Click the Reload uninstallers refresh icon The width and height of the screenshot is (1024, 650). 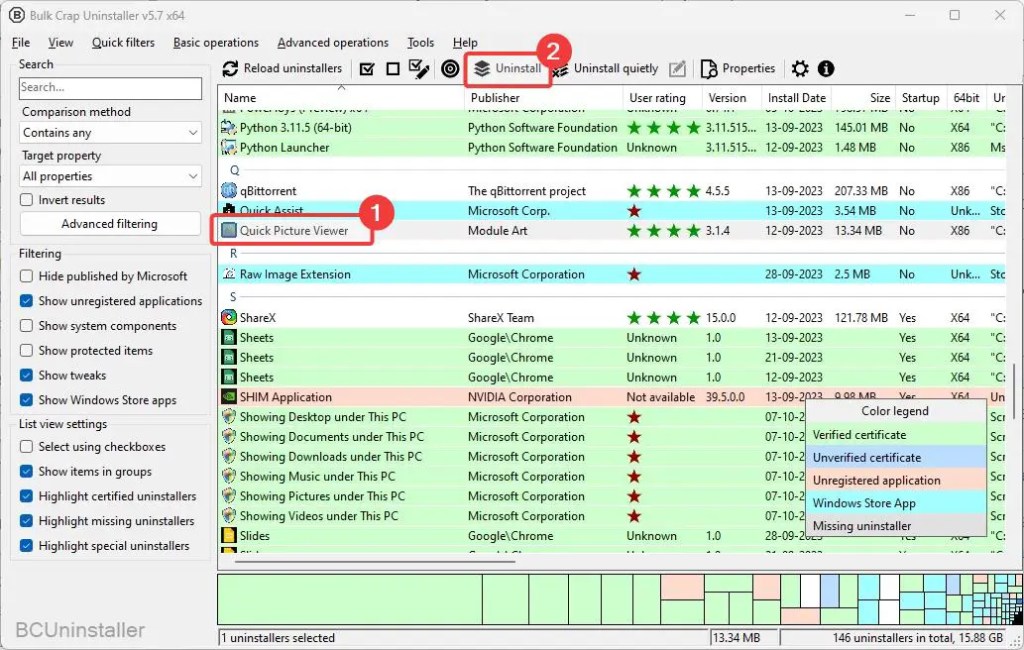tap(230, 69)
